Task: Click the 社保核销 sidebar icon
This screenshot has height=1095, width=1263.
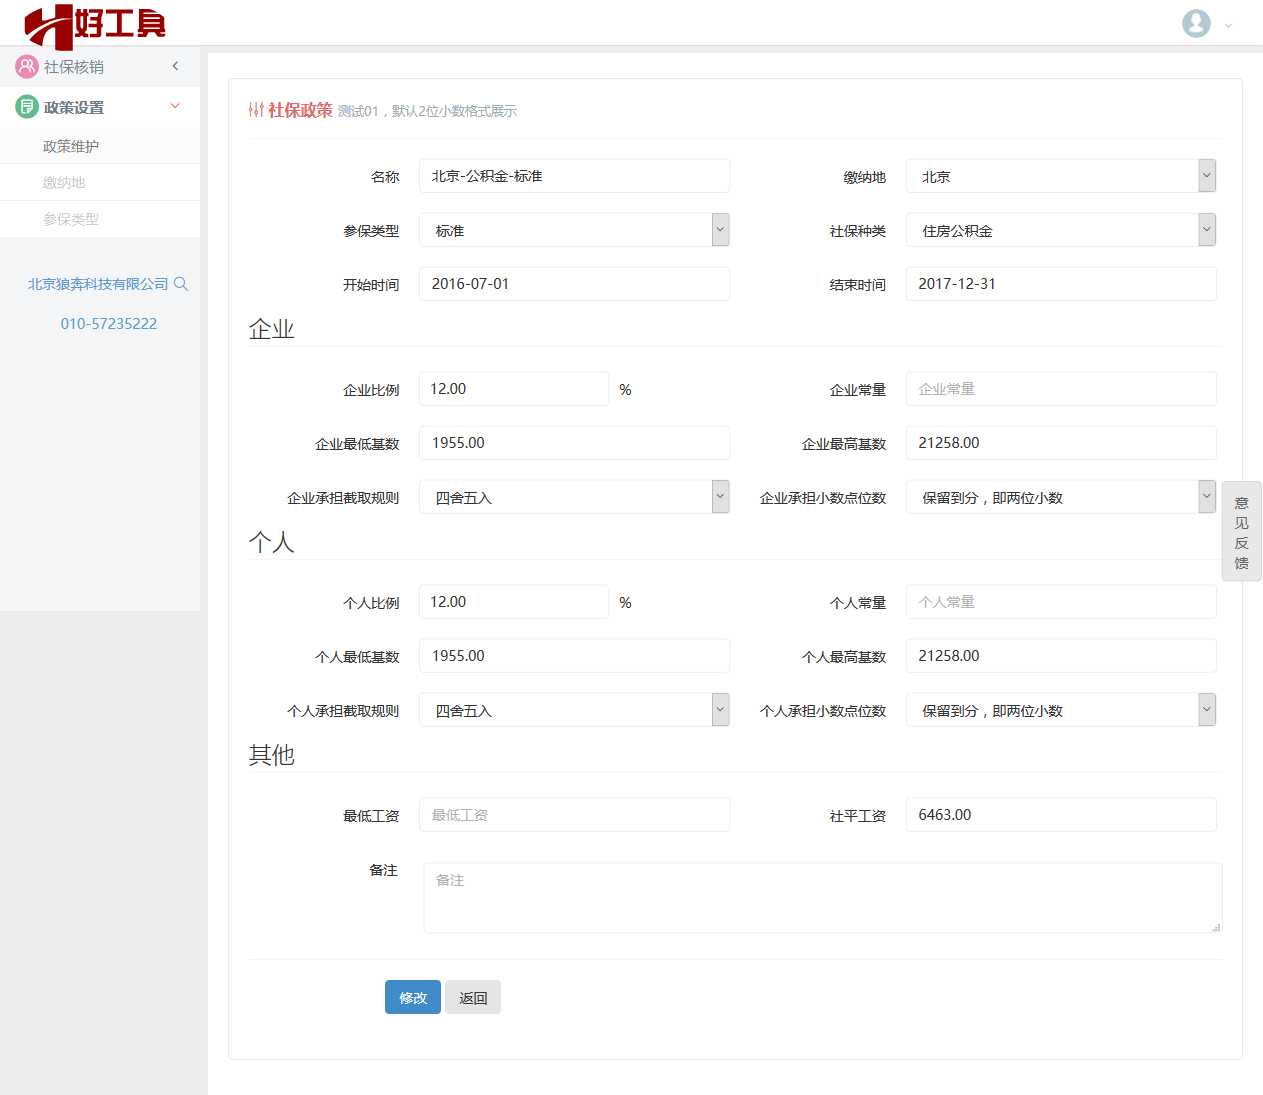Action: [x=27, y=66]
